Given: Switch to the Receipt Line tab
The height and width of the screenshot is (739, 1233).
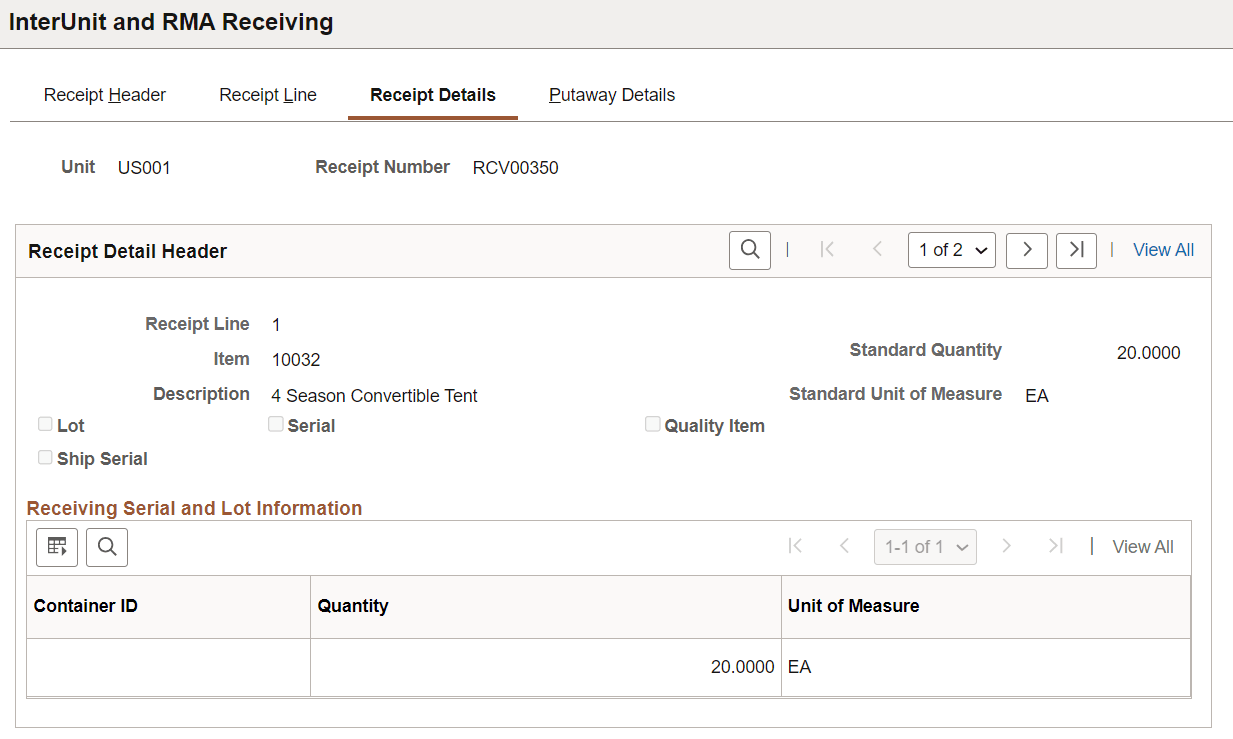Looking at the screenshot, I should 267,95.
